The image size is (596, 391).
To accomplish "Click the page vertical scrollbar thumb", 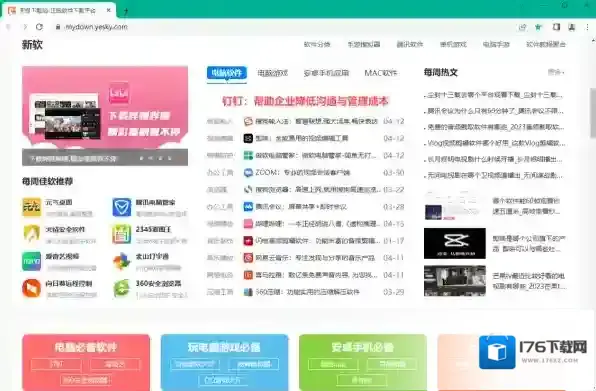I will [x=593, y=112].
